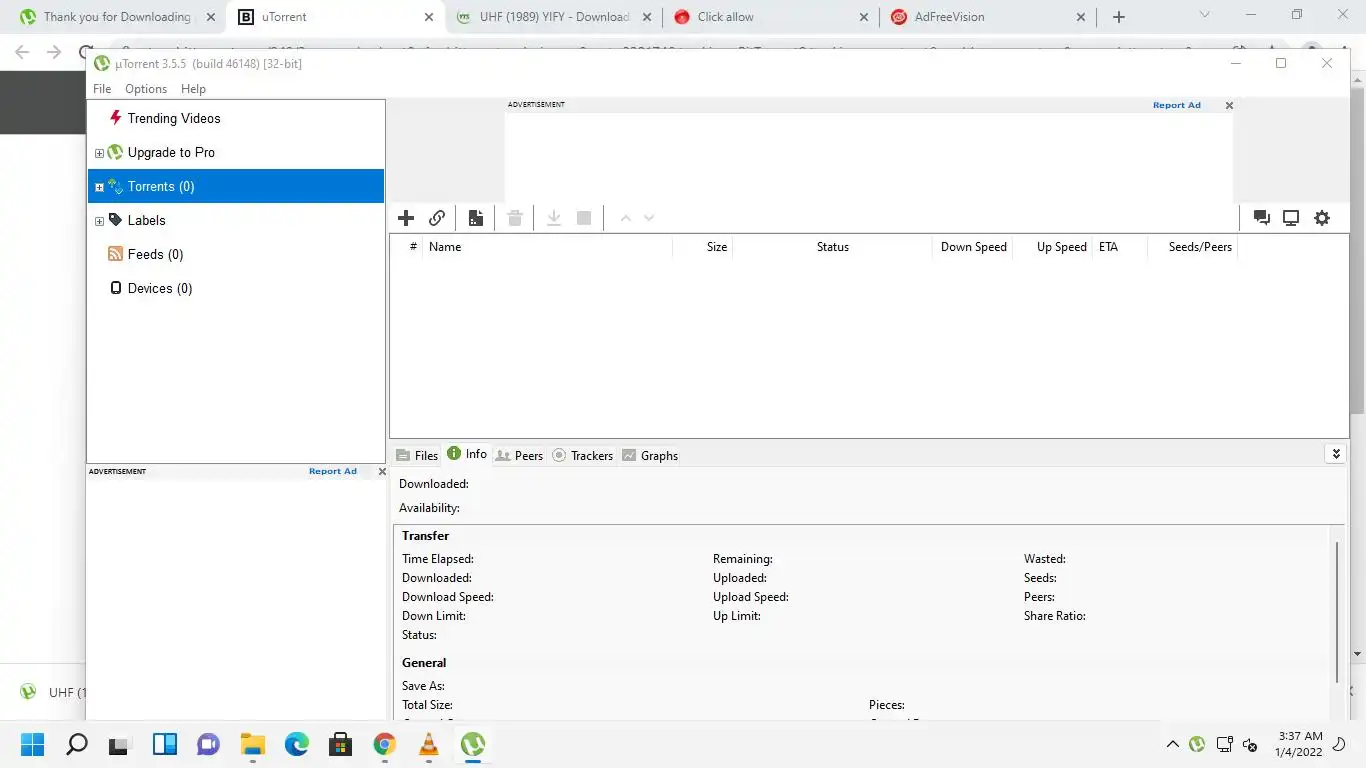Open the Options menu
The height and width of the screenshot is (768, 1366).
tap(146, 89)
